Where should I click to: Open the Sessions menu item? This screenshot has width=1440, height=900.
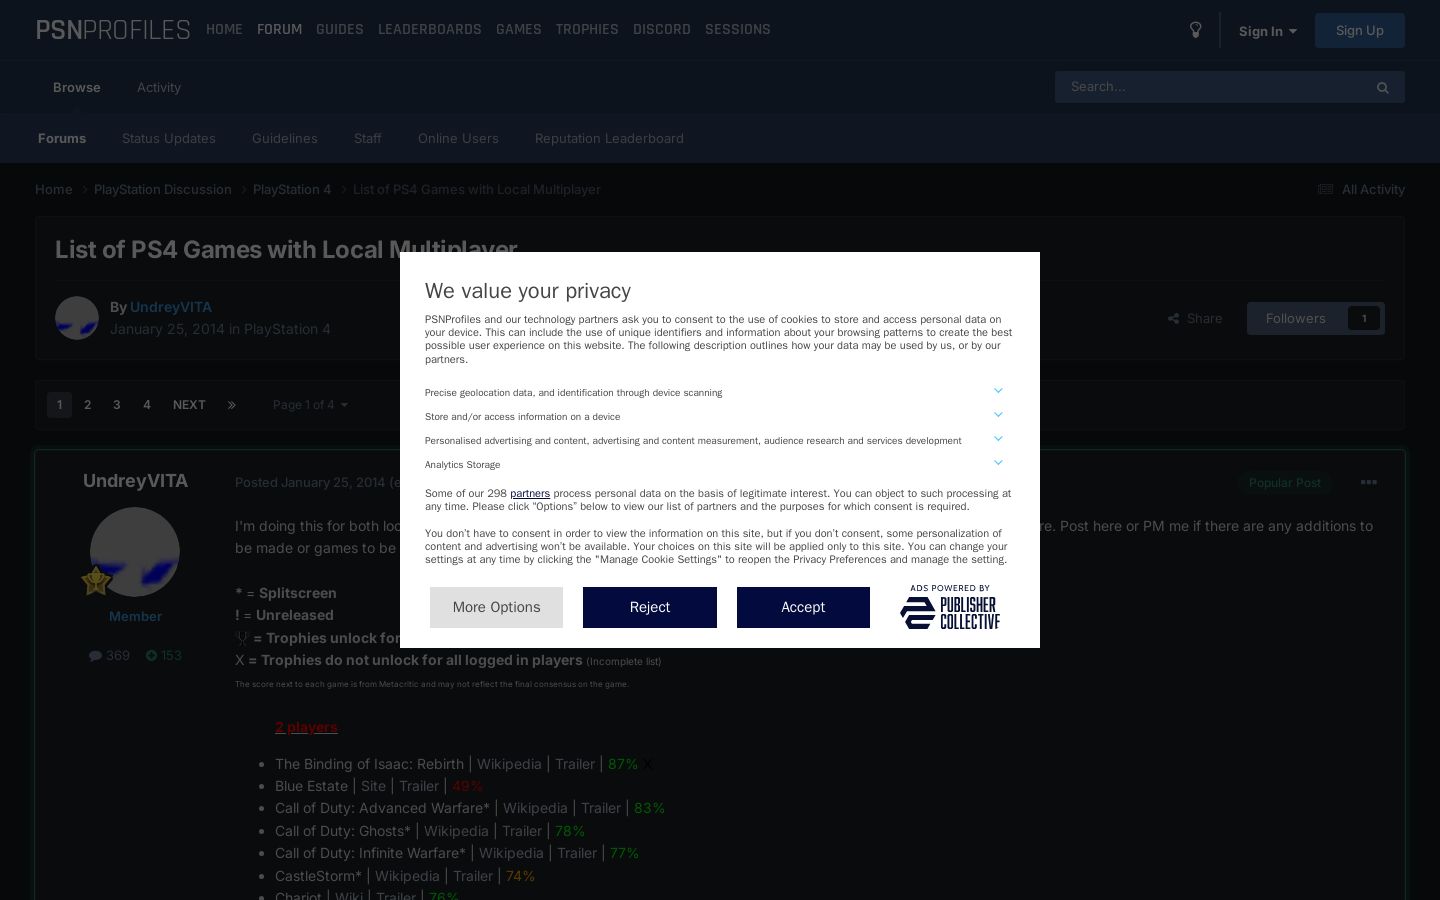coord(738,30)
